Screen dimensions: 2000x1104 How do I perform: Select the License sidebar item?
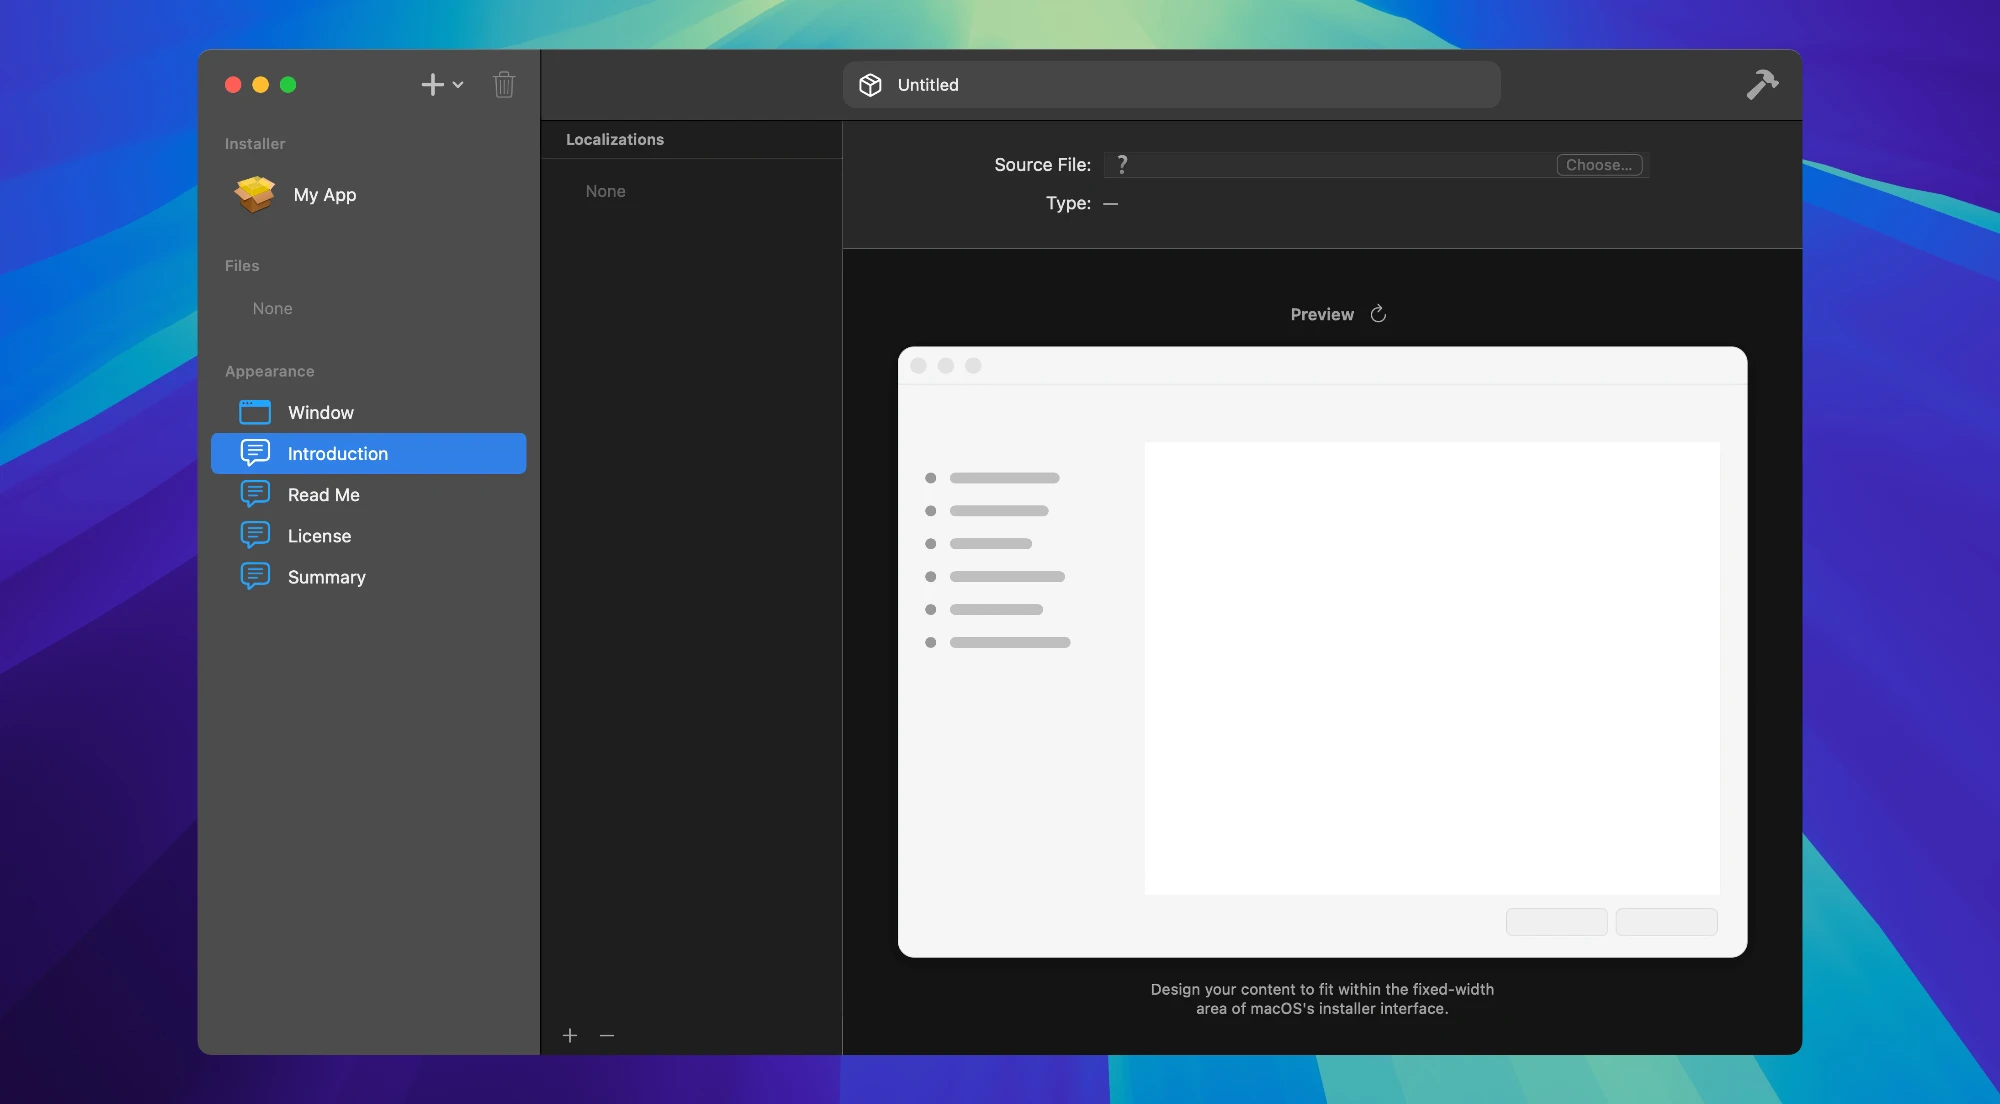[x=319, y=536]
